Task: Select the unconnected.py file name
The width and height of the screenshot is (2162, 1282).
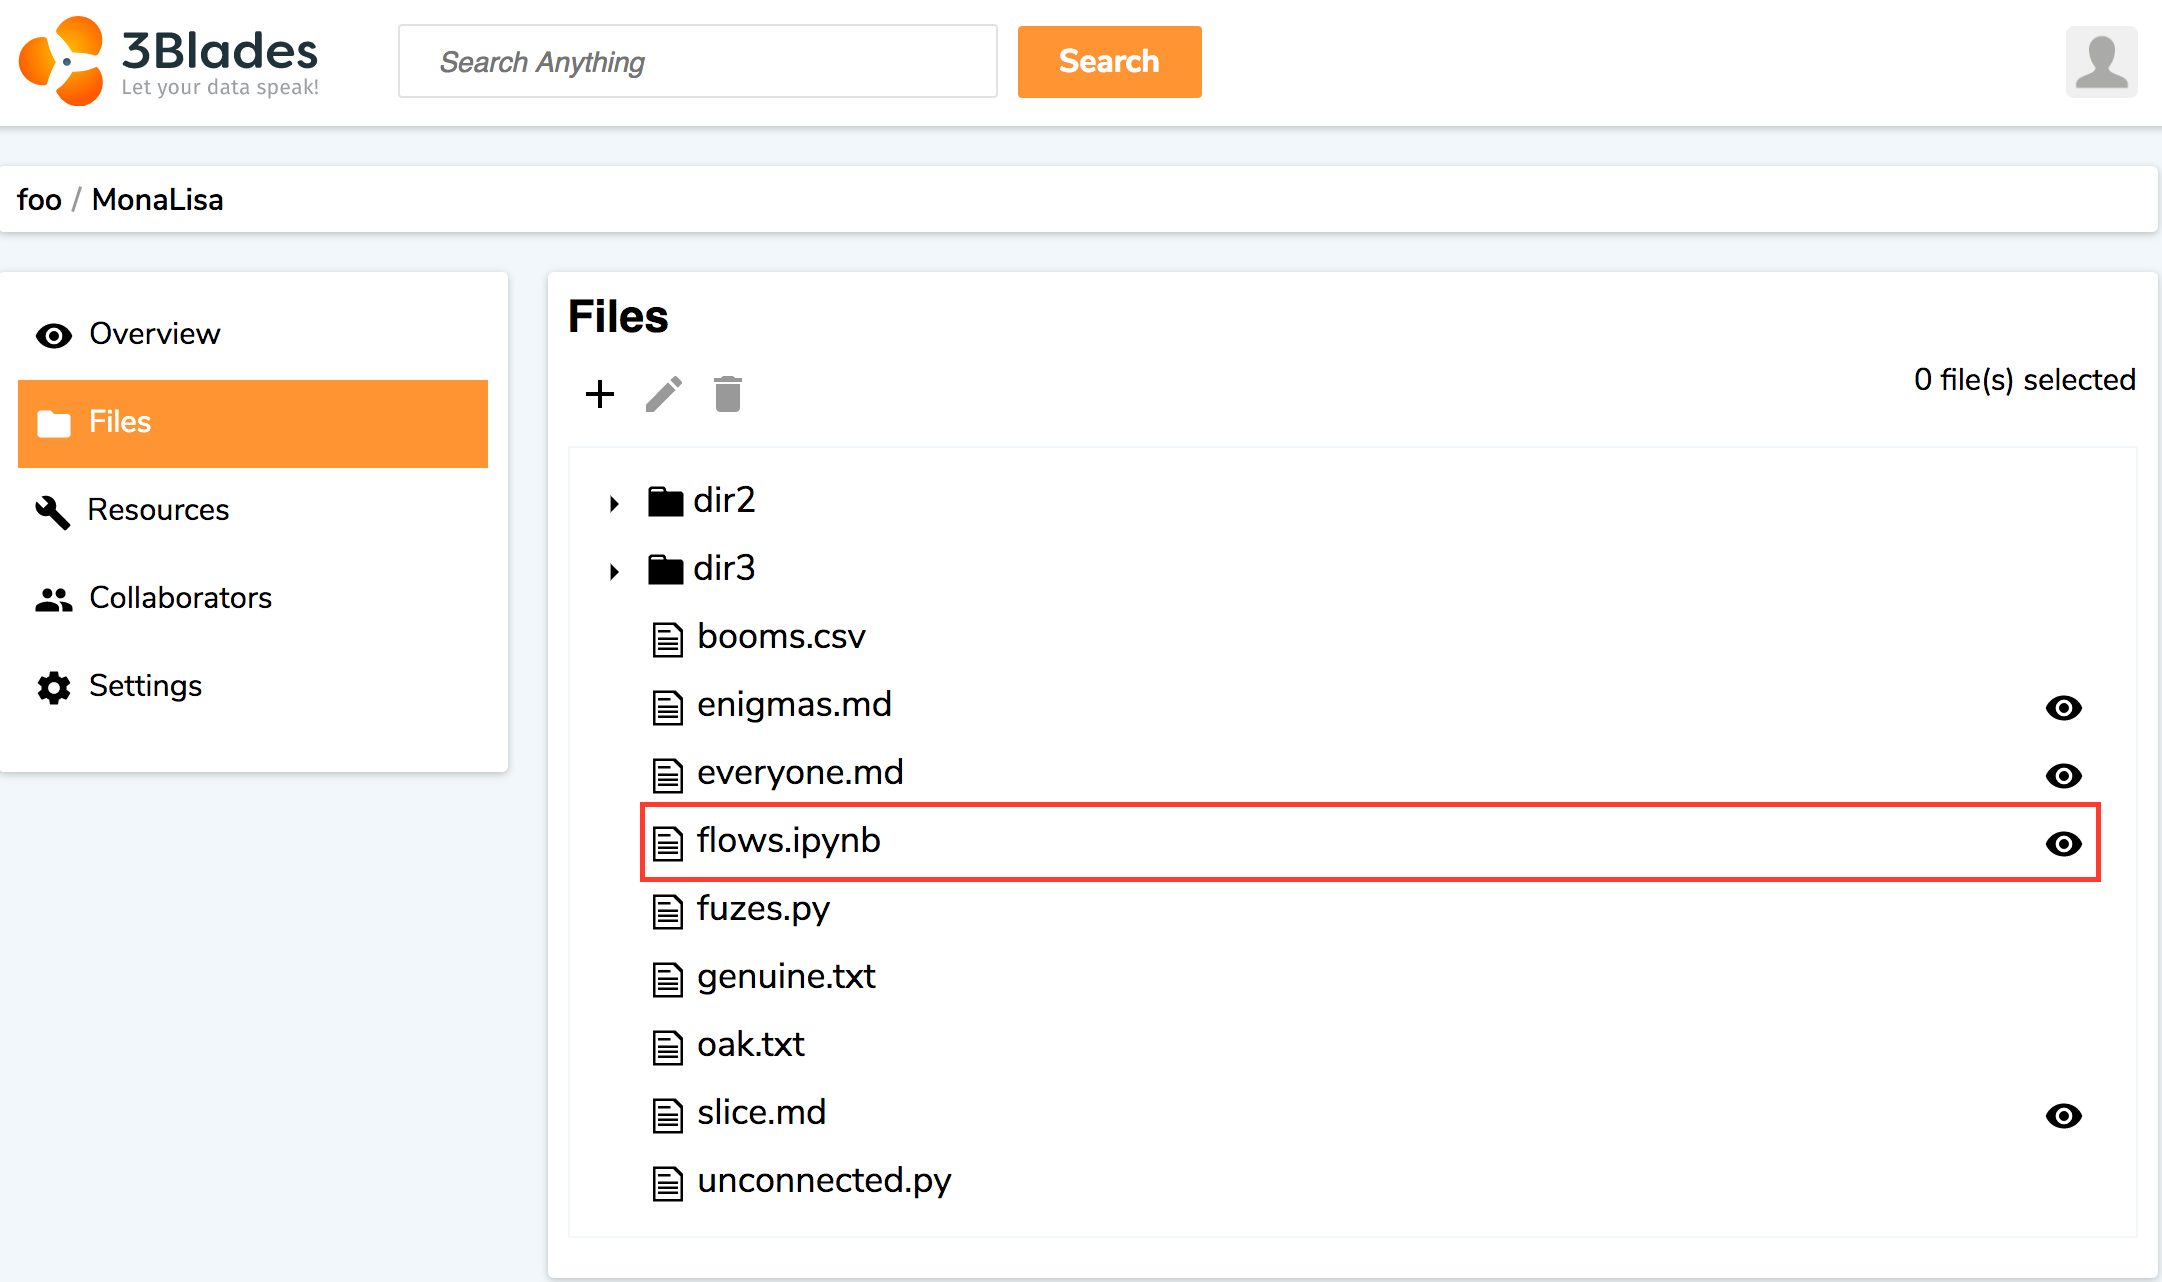Action: (824, 1181)
